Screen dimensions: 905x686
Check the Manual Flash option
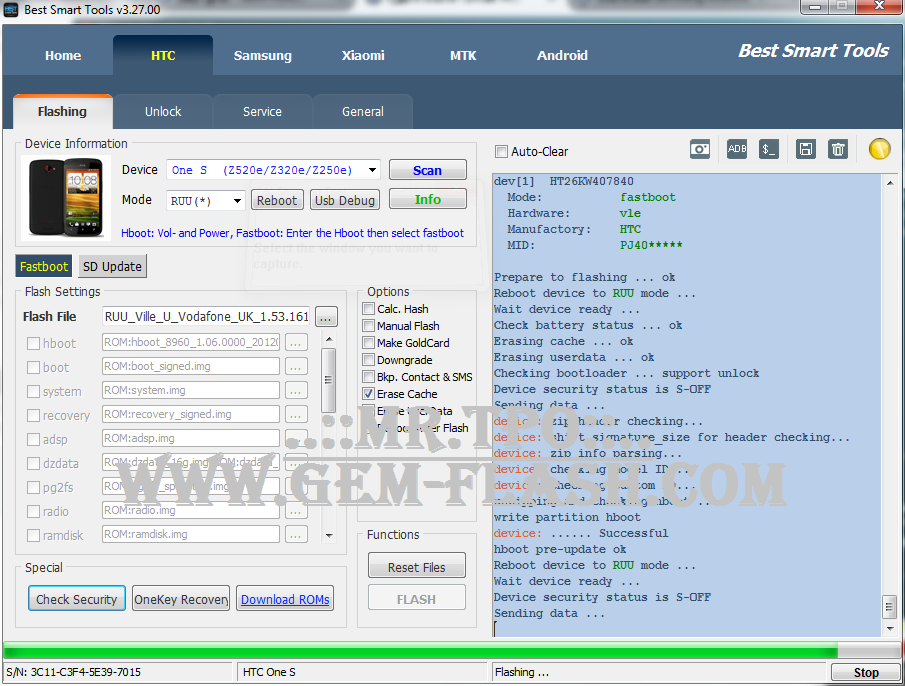point(368,326)
